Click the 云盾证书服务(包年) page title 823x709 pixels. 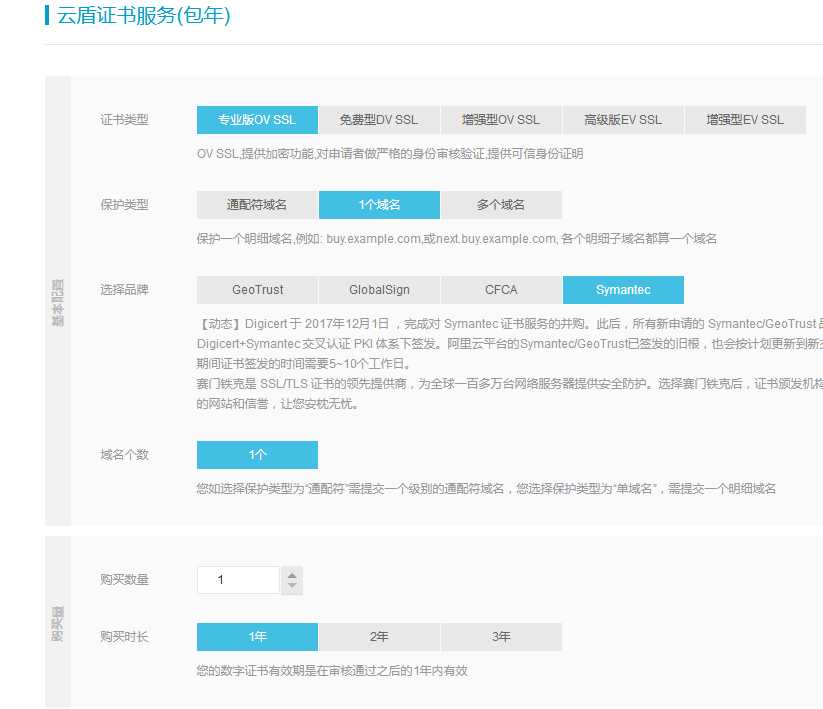click(x=143, y=15)
